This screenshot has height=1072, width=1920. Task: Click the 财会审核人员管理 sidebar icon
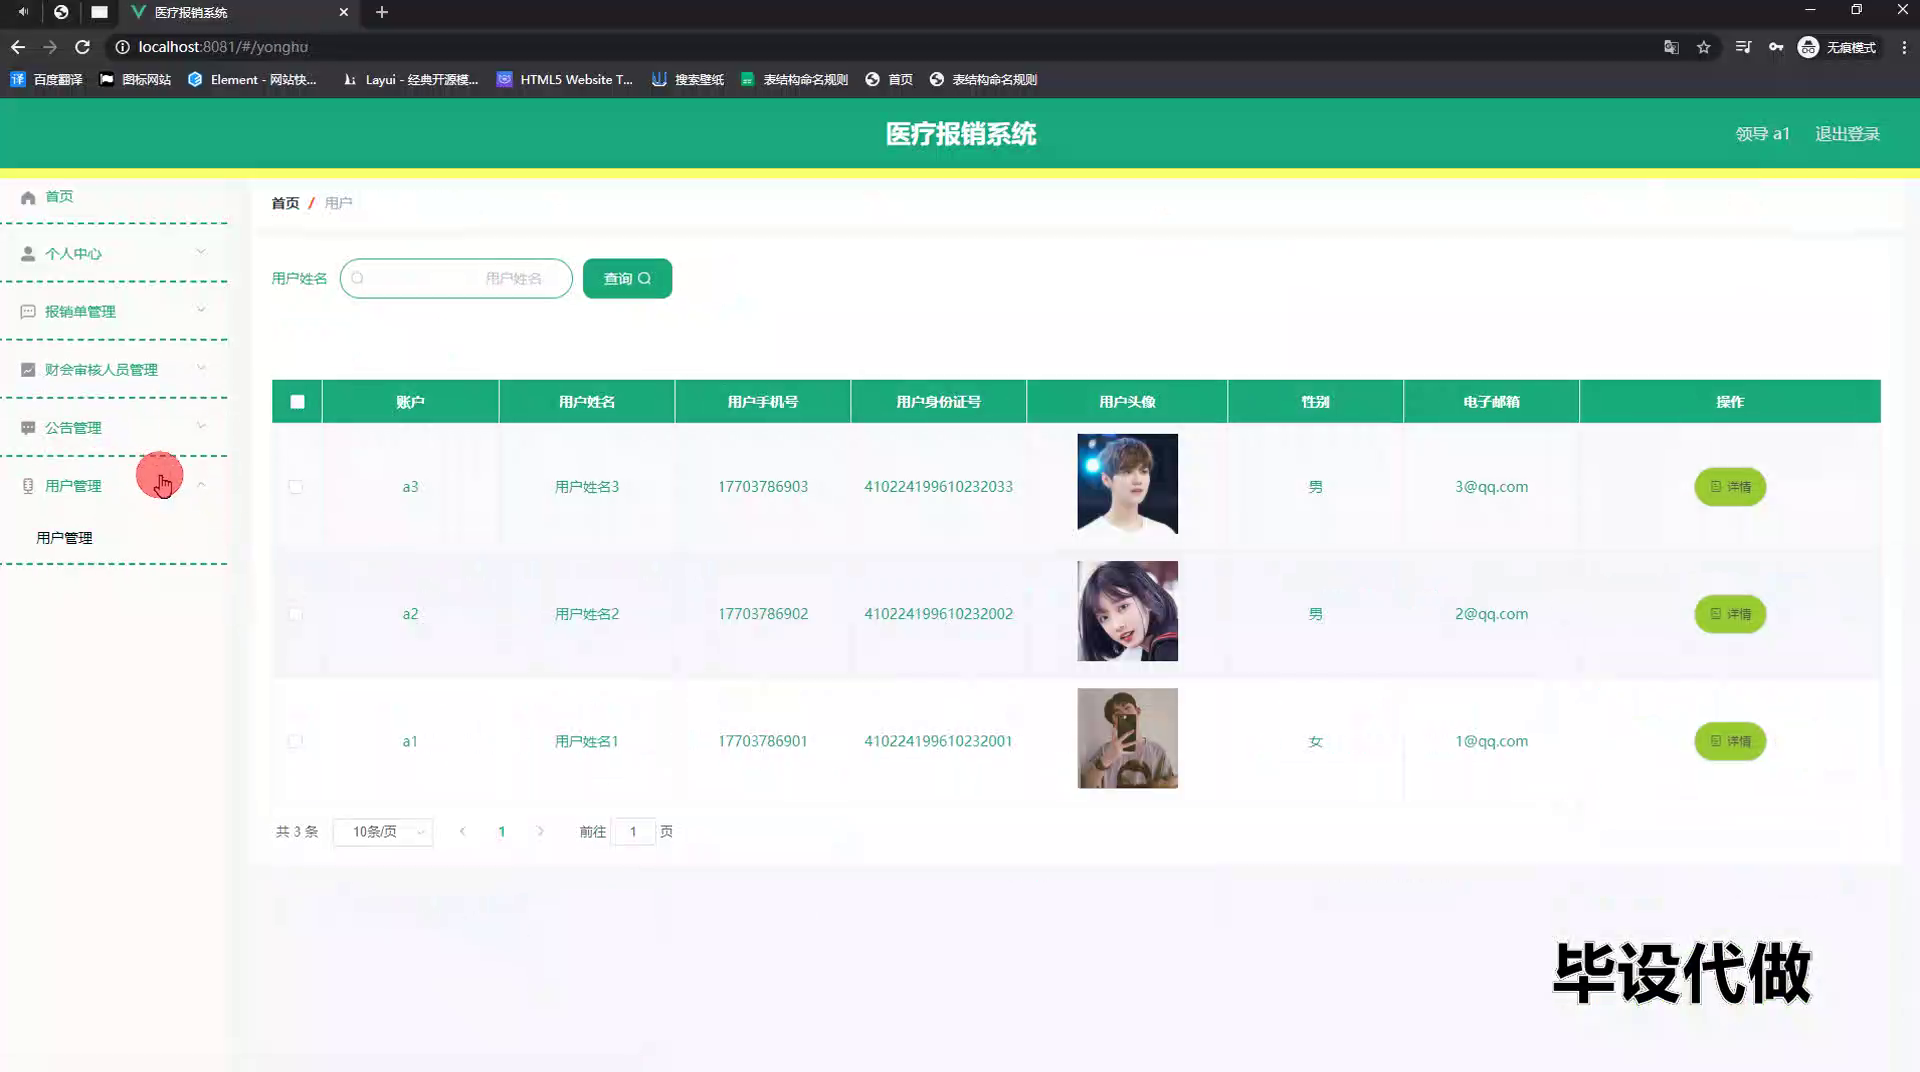point(28,370)
